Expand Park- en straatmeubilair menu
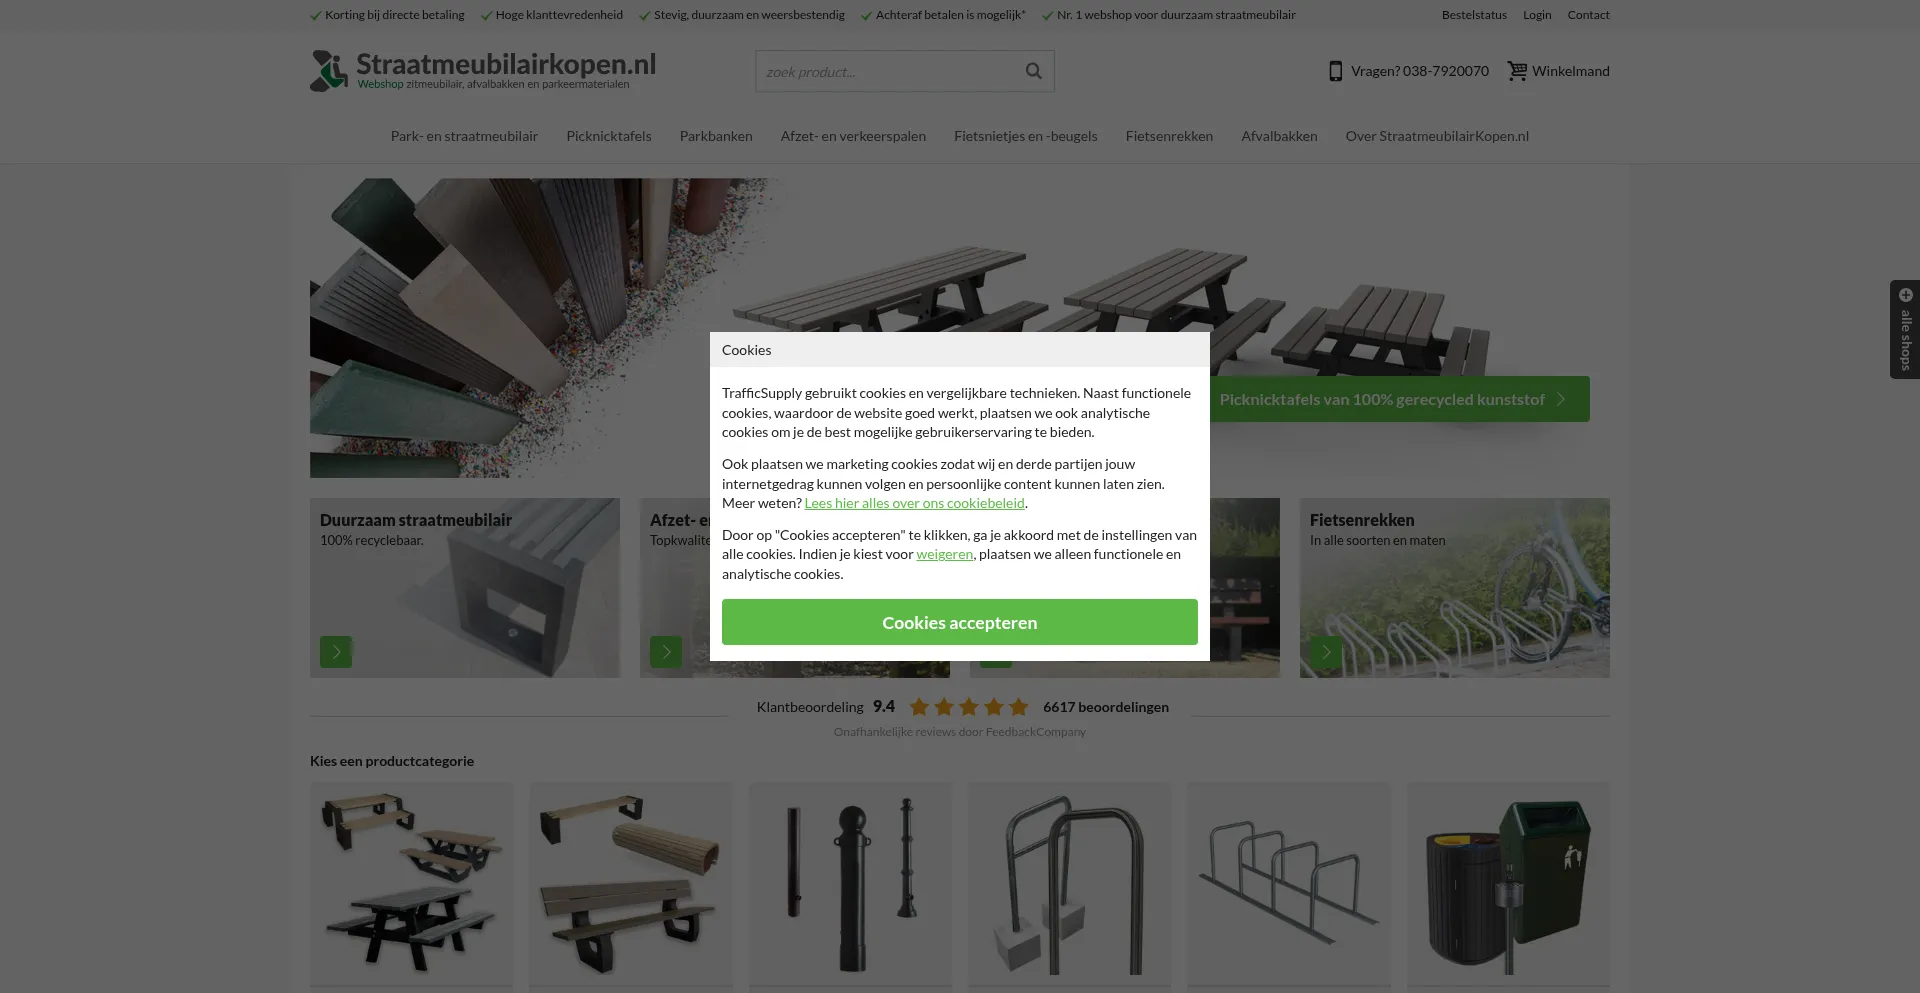Viewport: 1920px width, 993px height. click(464, 136)
